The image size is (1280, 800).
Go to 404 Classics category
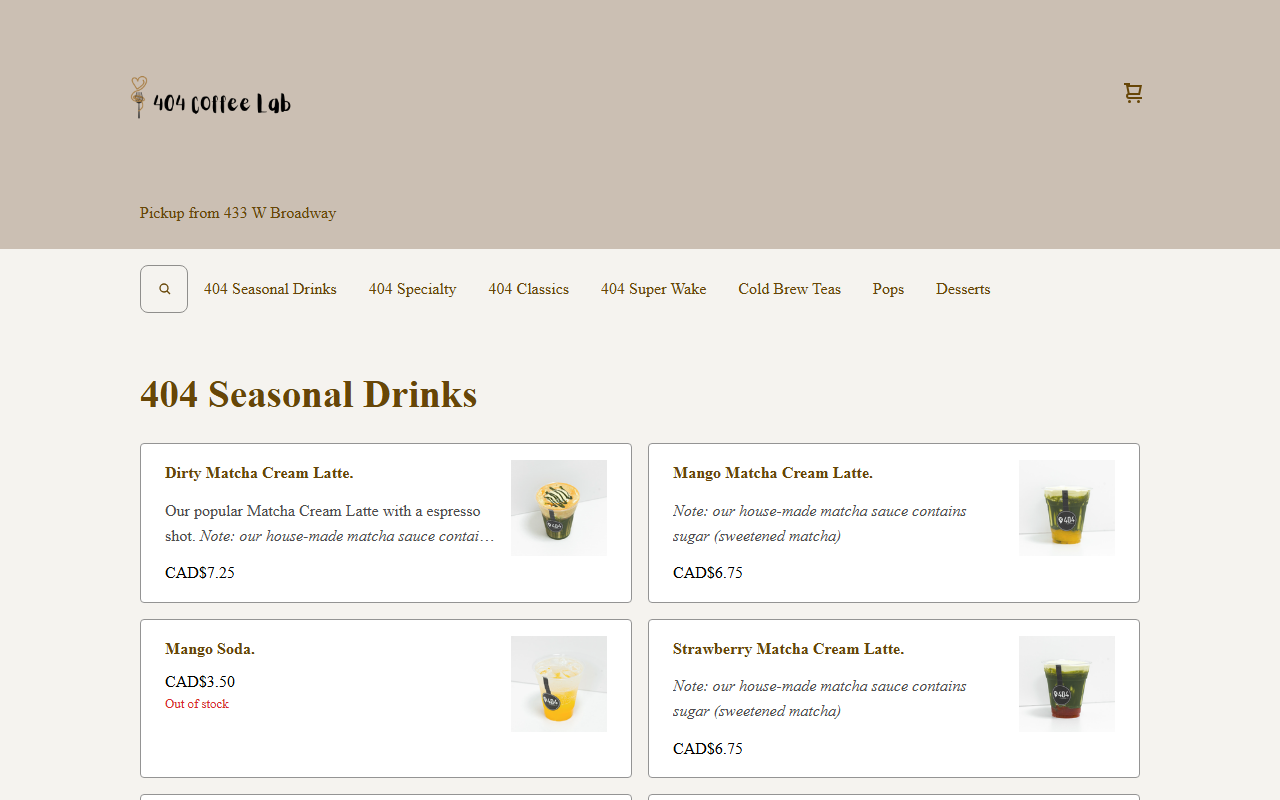pos(528,289)
